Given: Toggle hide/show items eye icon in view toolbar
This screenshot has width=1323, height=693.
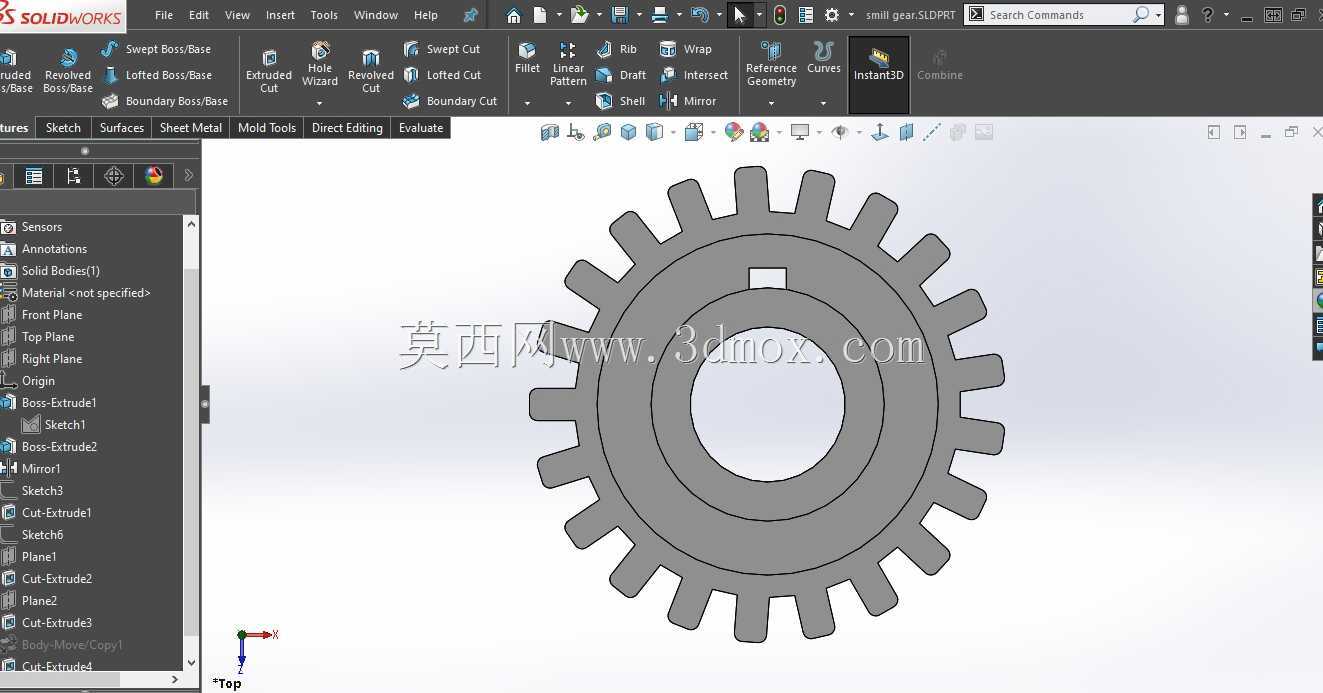Looking at the screenshot, I should tap(840, 132).
